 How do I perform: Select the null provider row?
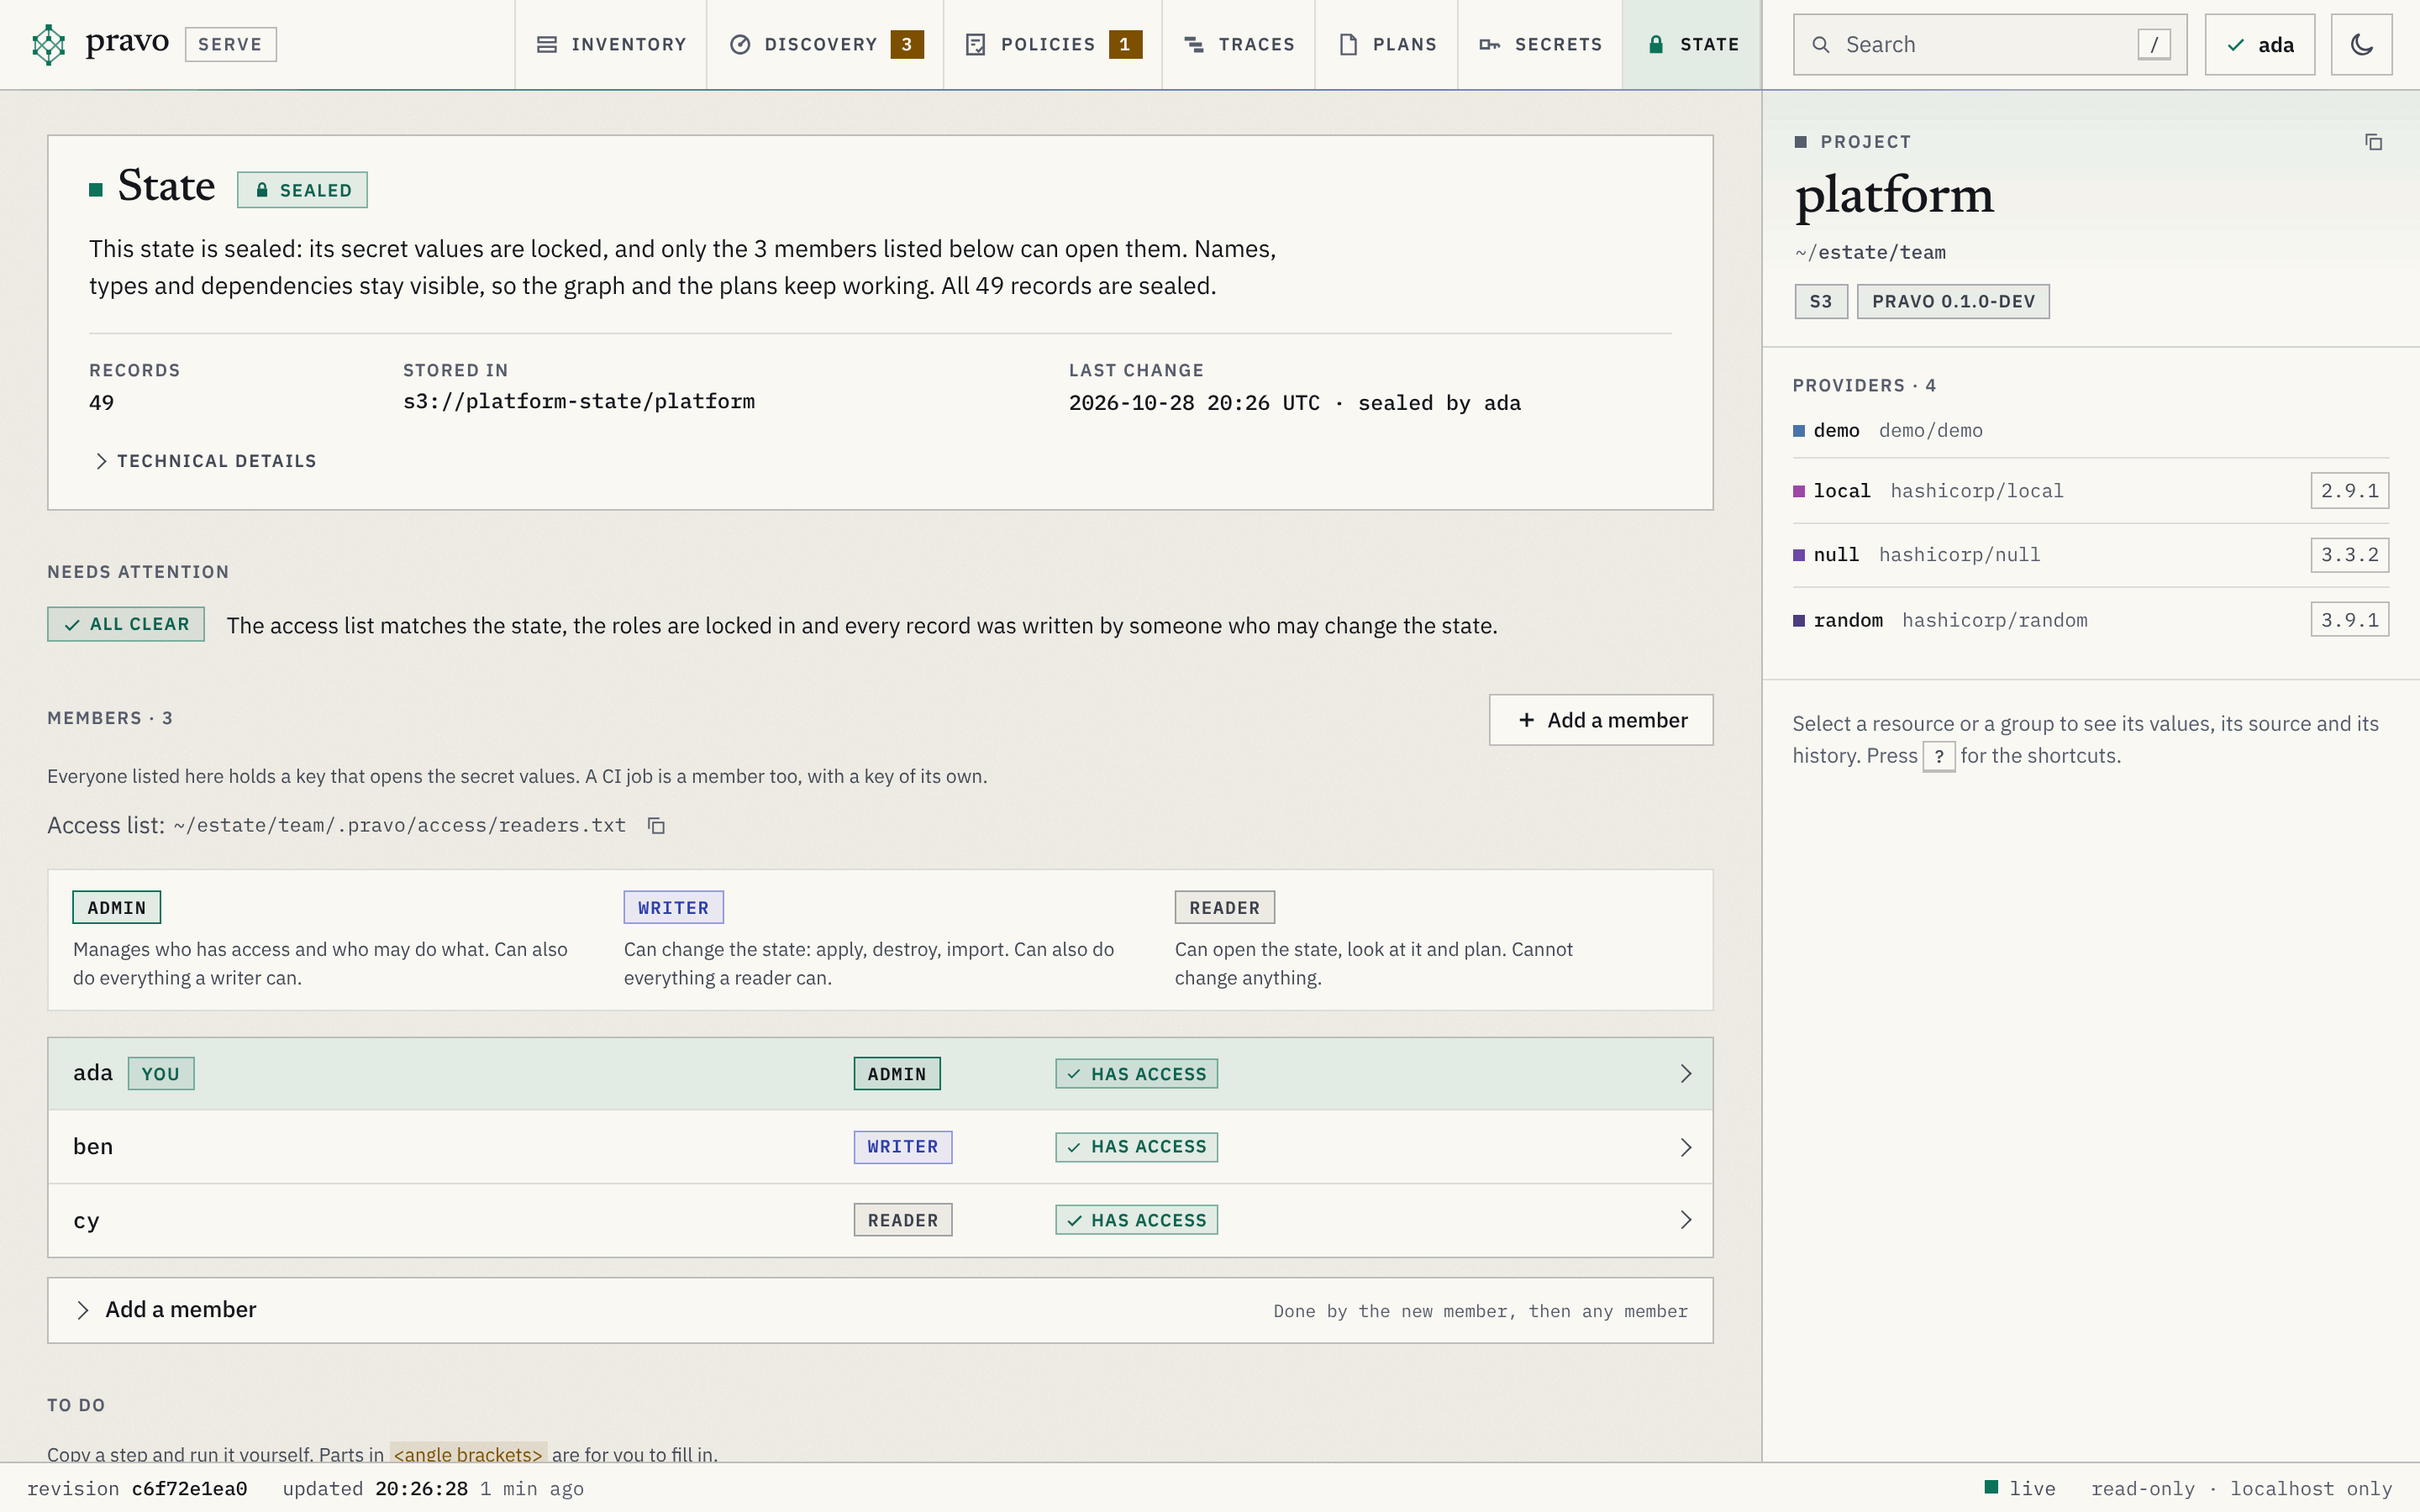tap(2090, 555)
